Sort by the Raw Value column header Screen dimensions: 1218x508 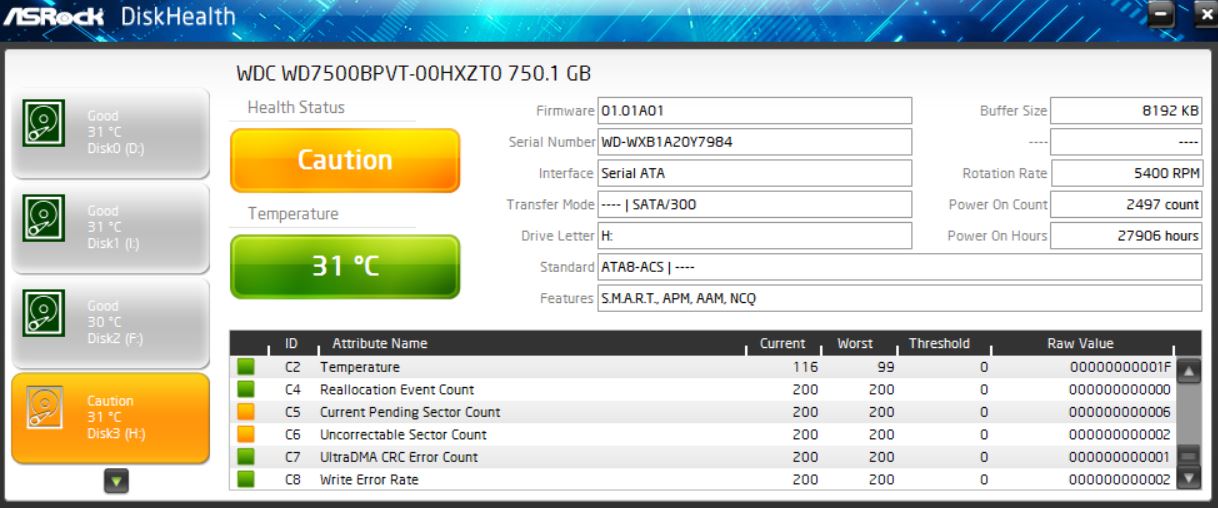[x=1080, y=343]
